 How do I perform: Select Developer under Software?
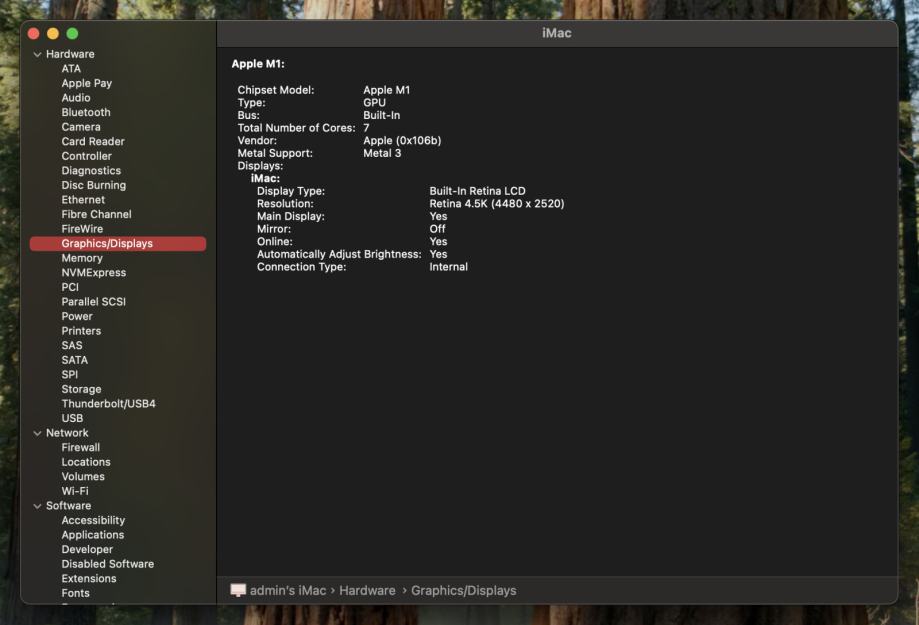87,549
